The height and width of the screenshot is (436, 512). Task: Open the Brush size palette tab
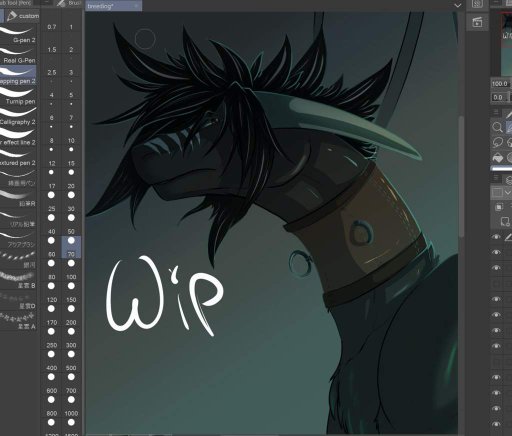click(69, 3)
